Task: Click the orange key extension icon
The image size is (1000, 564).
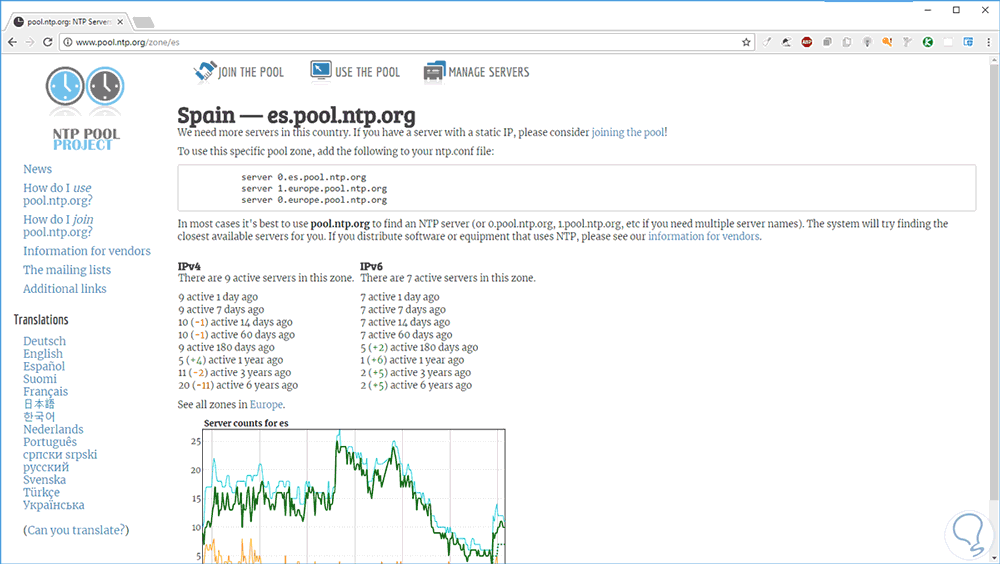Action: (887, 42)
